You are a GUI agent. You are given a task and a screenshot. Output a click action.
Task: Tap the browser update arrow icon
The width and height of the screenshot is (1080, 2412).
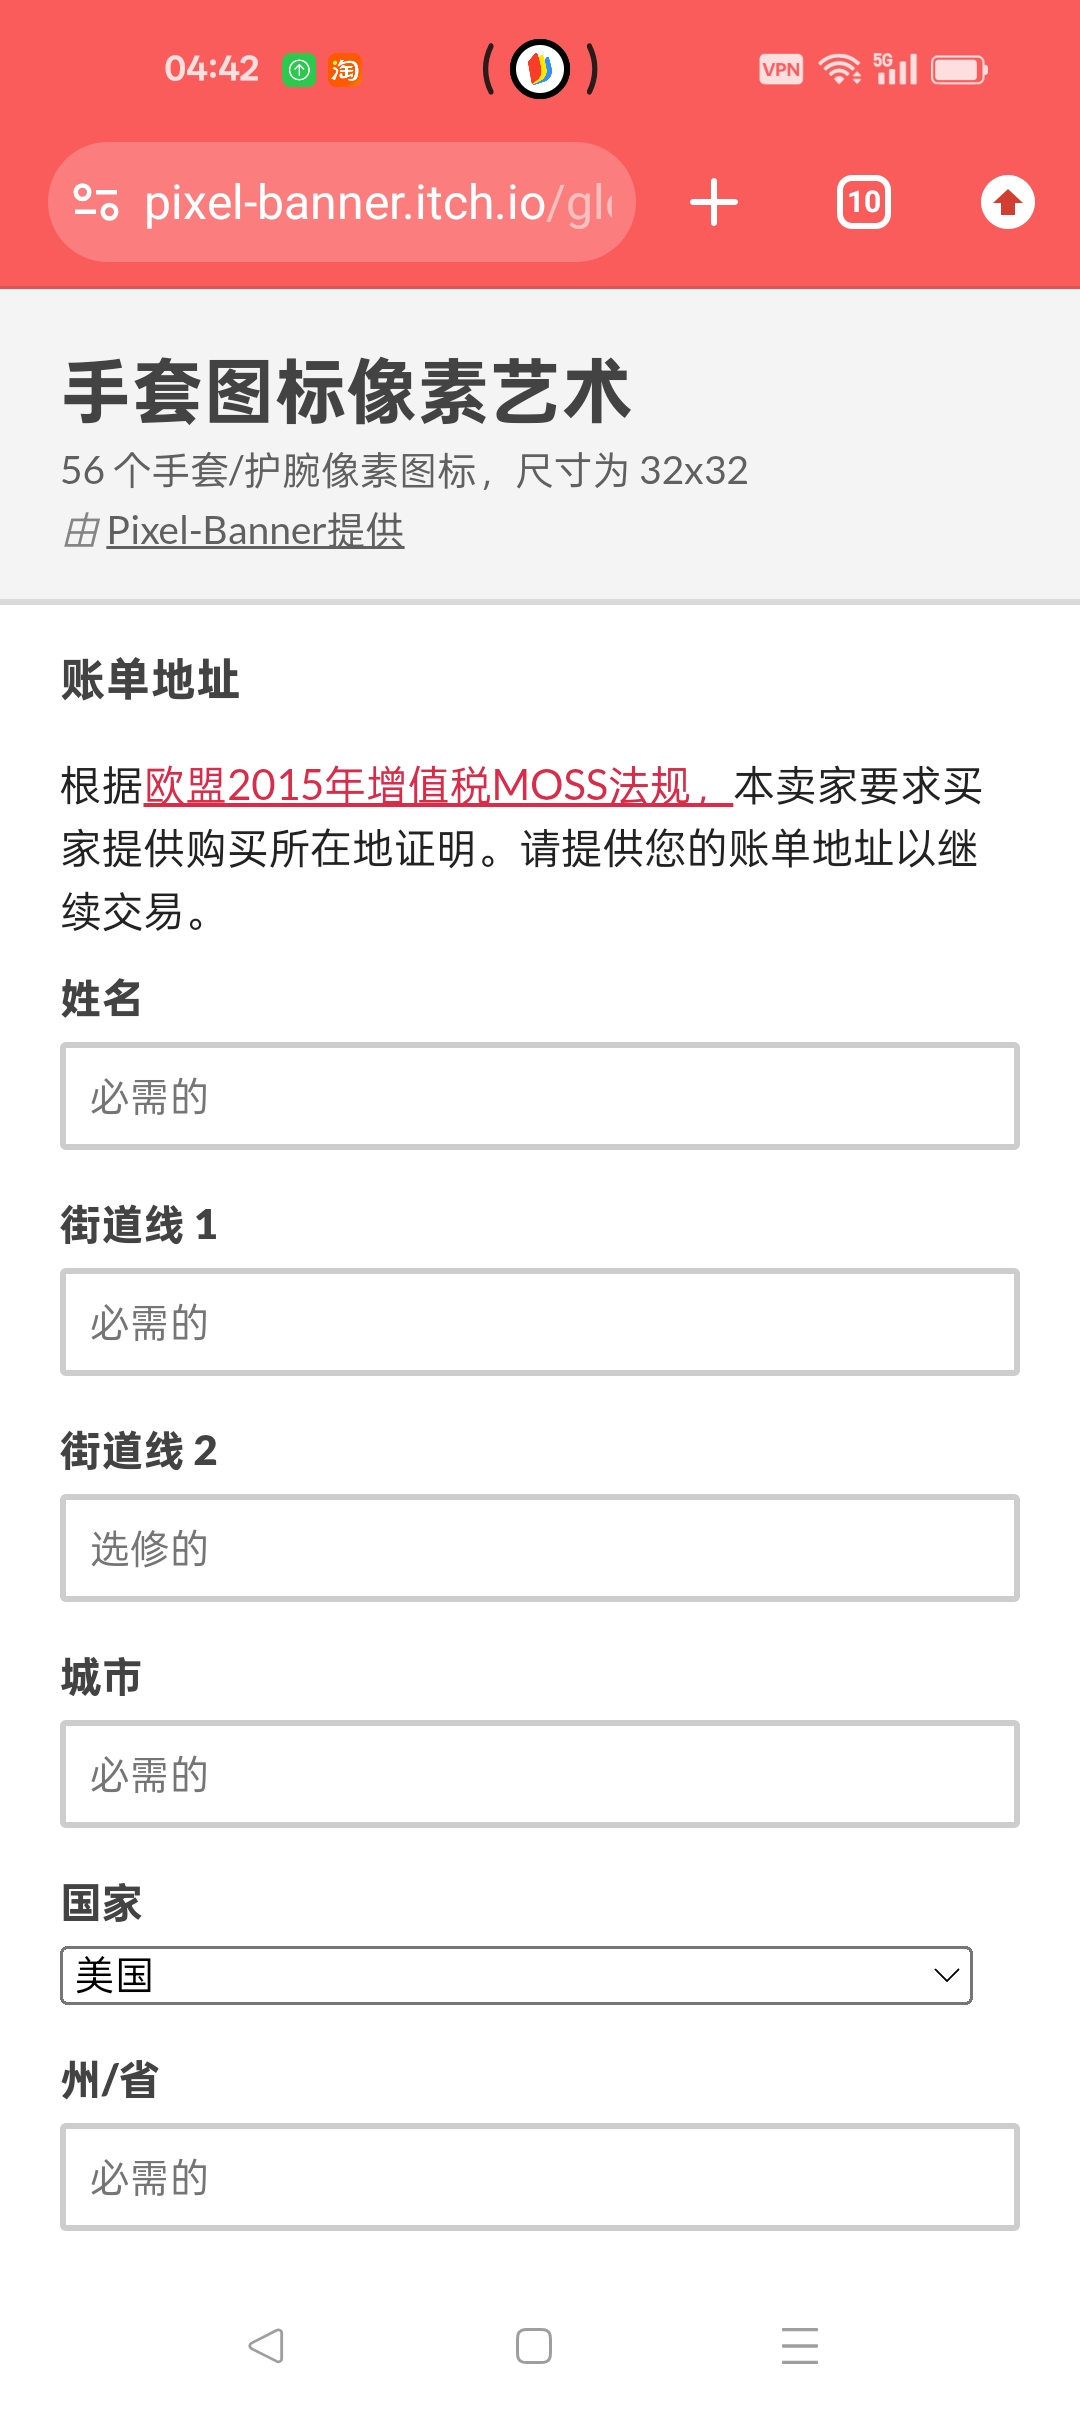tap(1007, 202)
